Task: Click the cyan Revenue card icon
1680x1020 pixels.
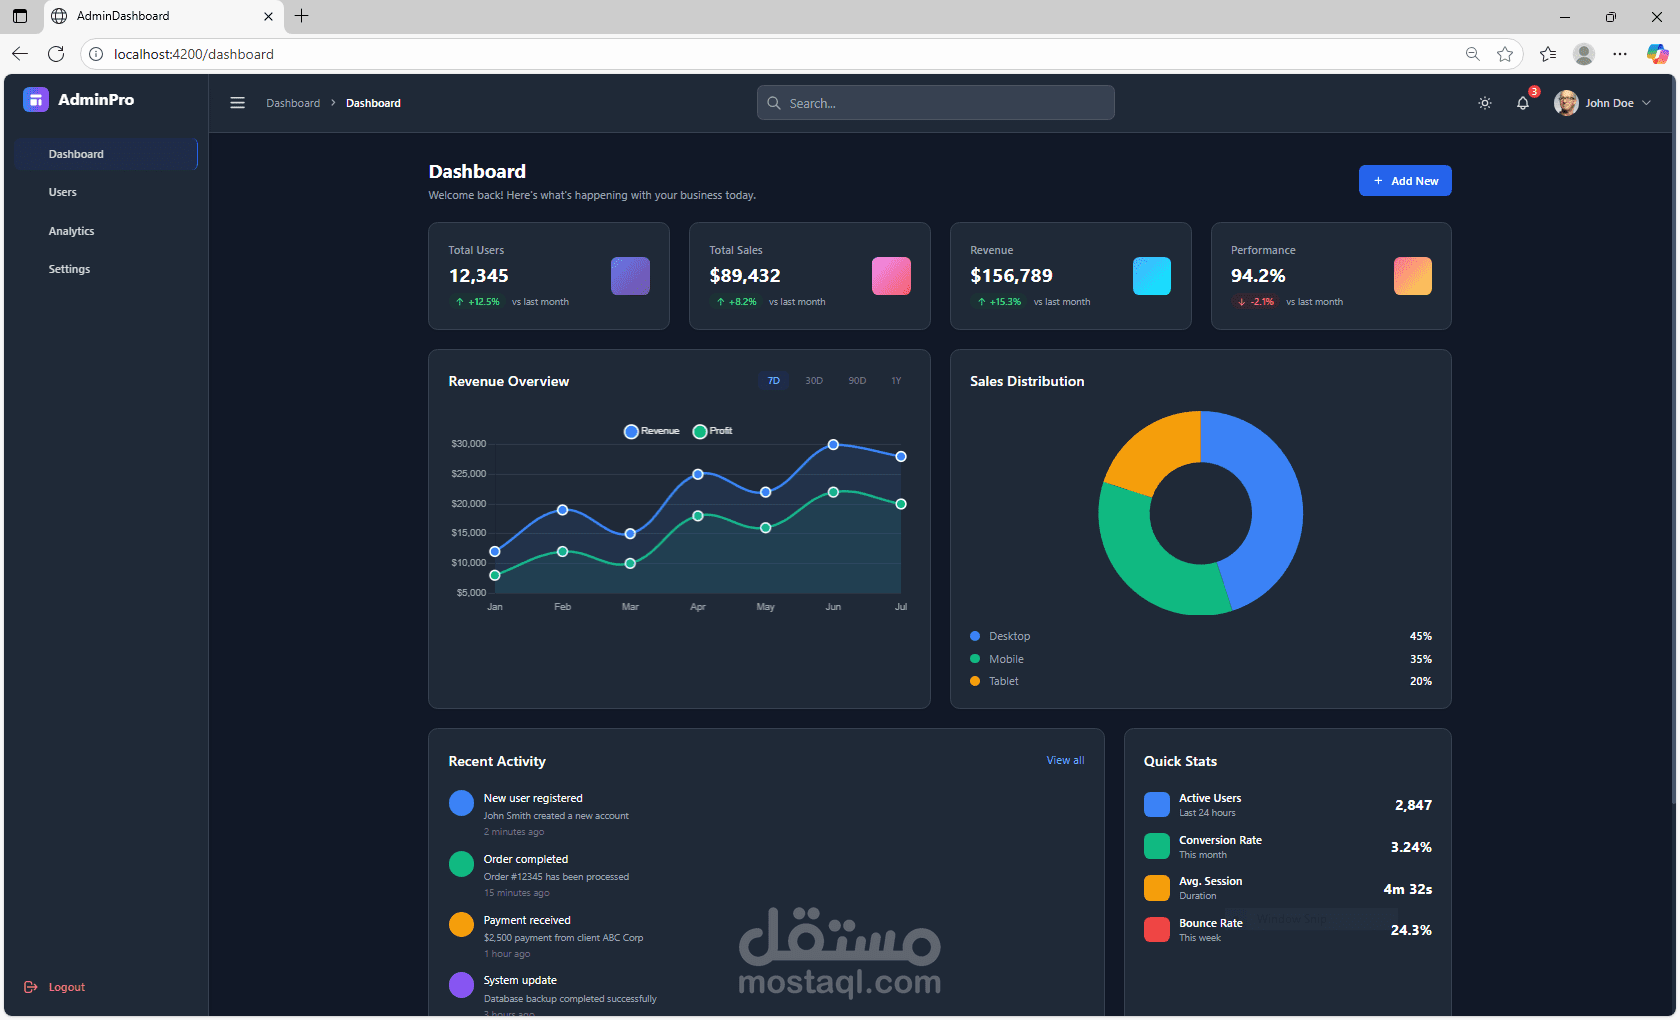Action: click(1152, 276)
